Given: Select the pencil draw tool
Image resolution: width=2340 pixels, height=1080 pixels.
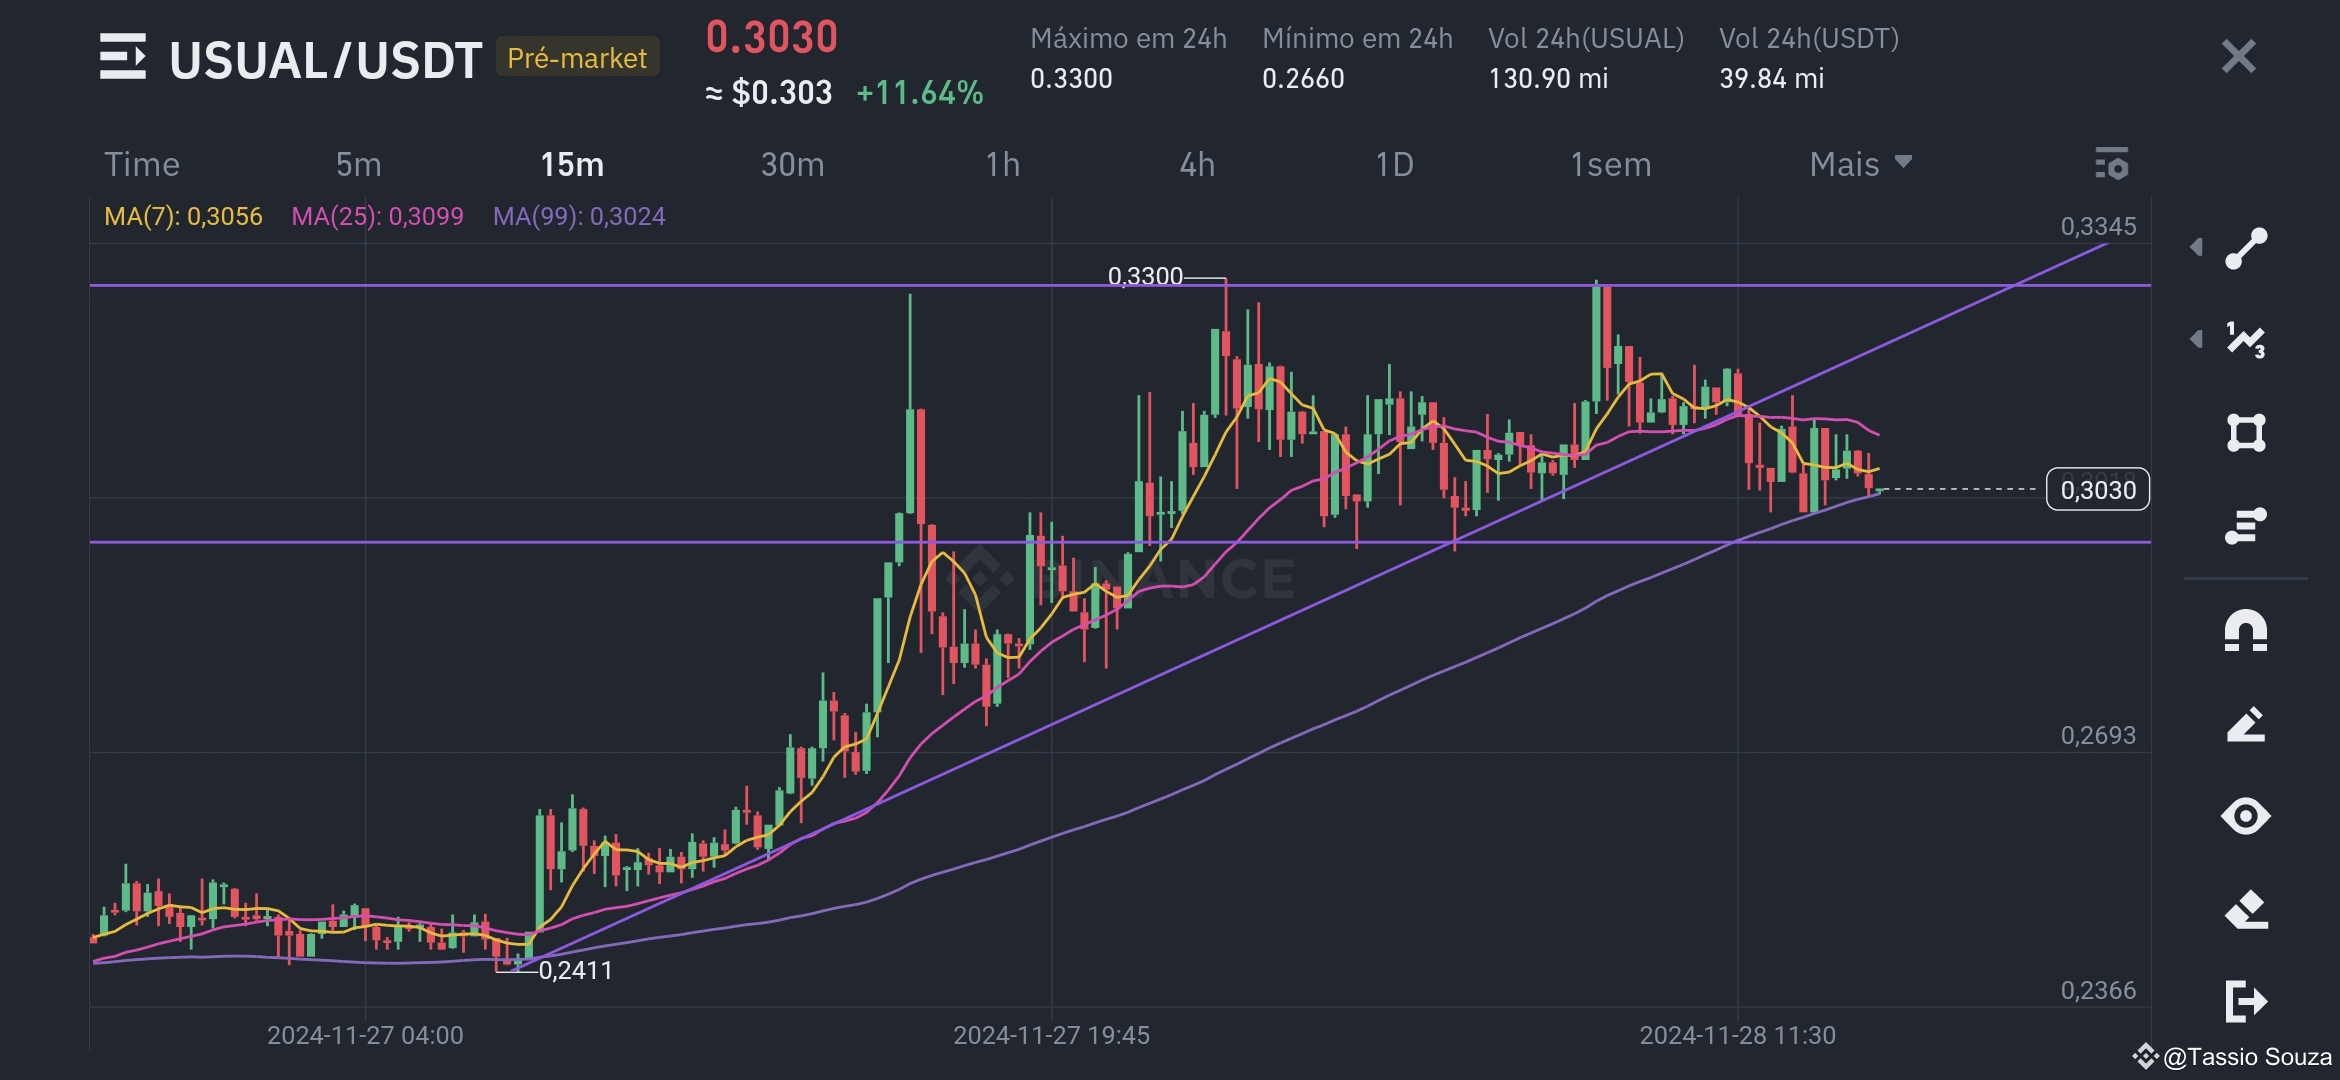Looking at the screenshot, I should (x=2246, y=724).
